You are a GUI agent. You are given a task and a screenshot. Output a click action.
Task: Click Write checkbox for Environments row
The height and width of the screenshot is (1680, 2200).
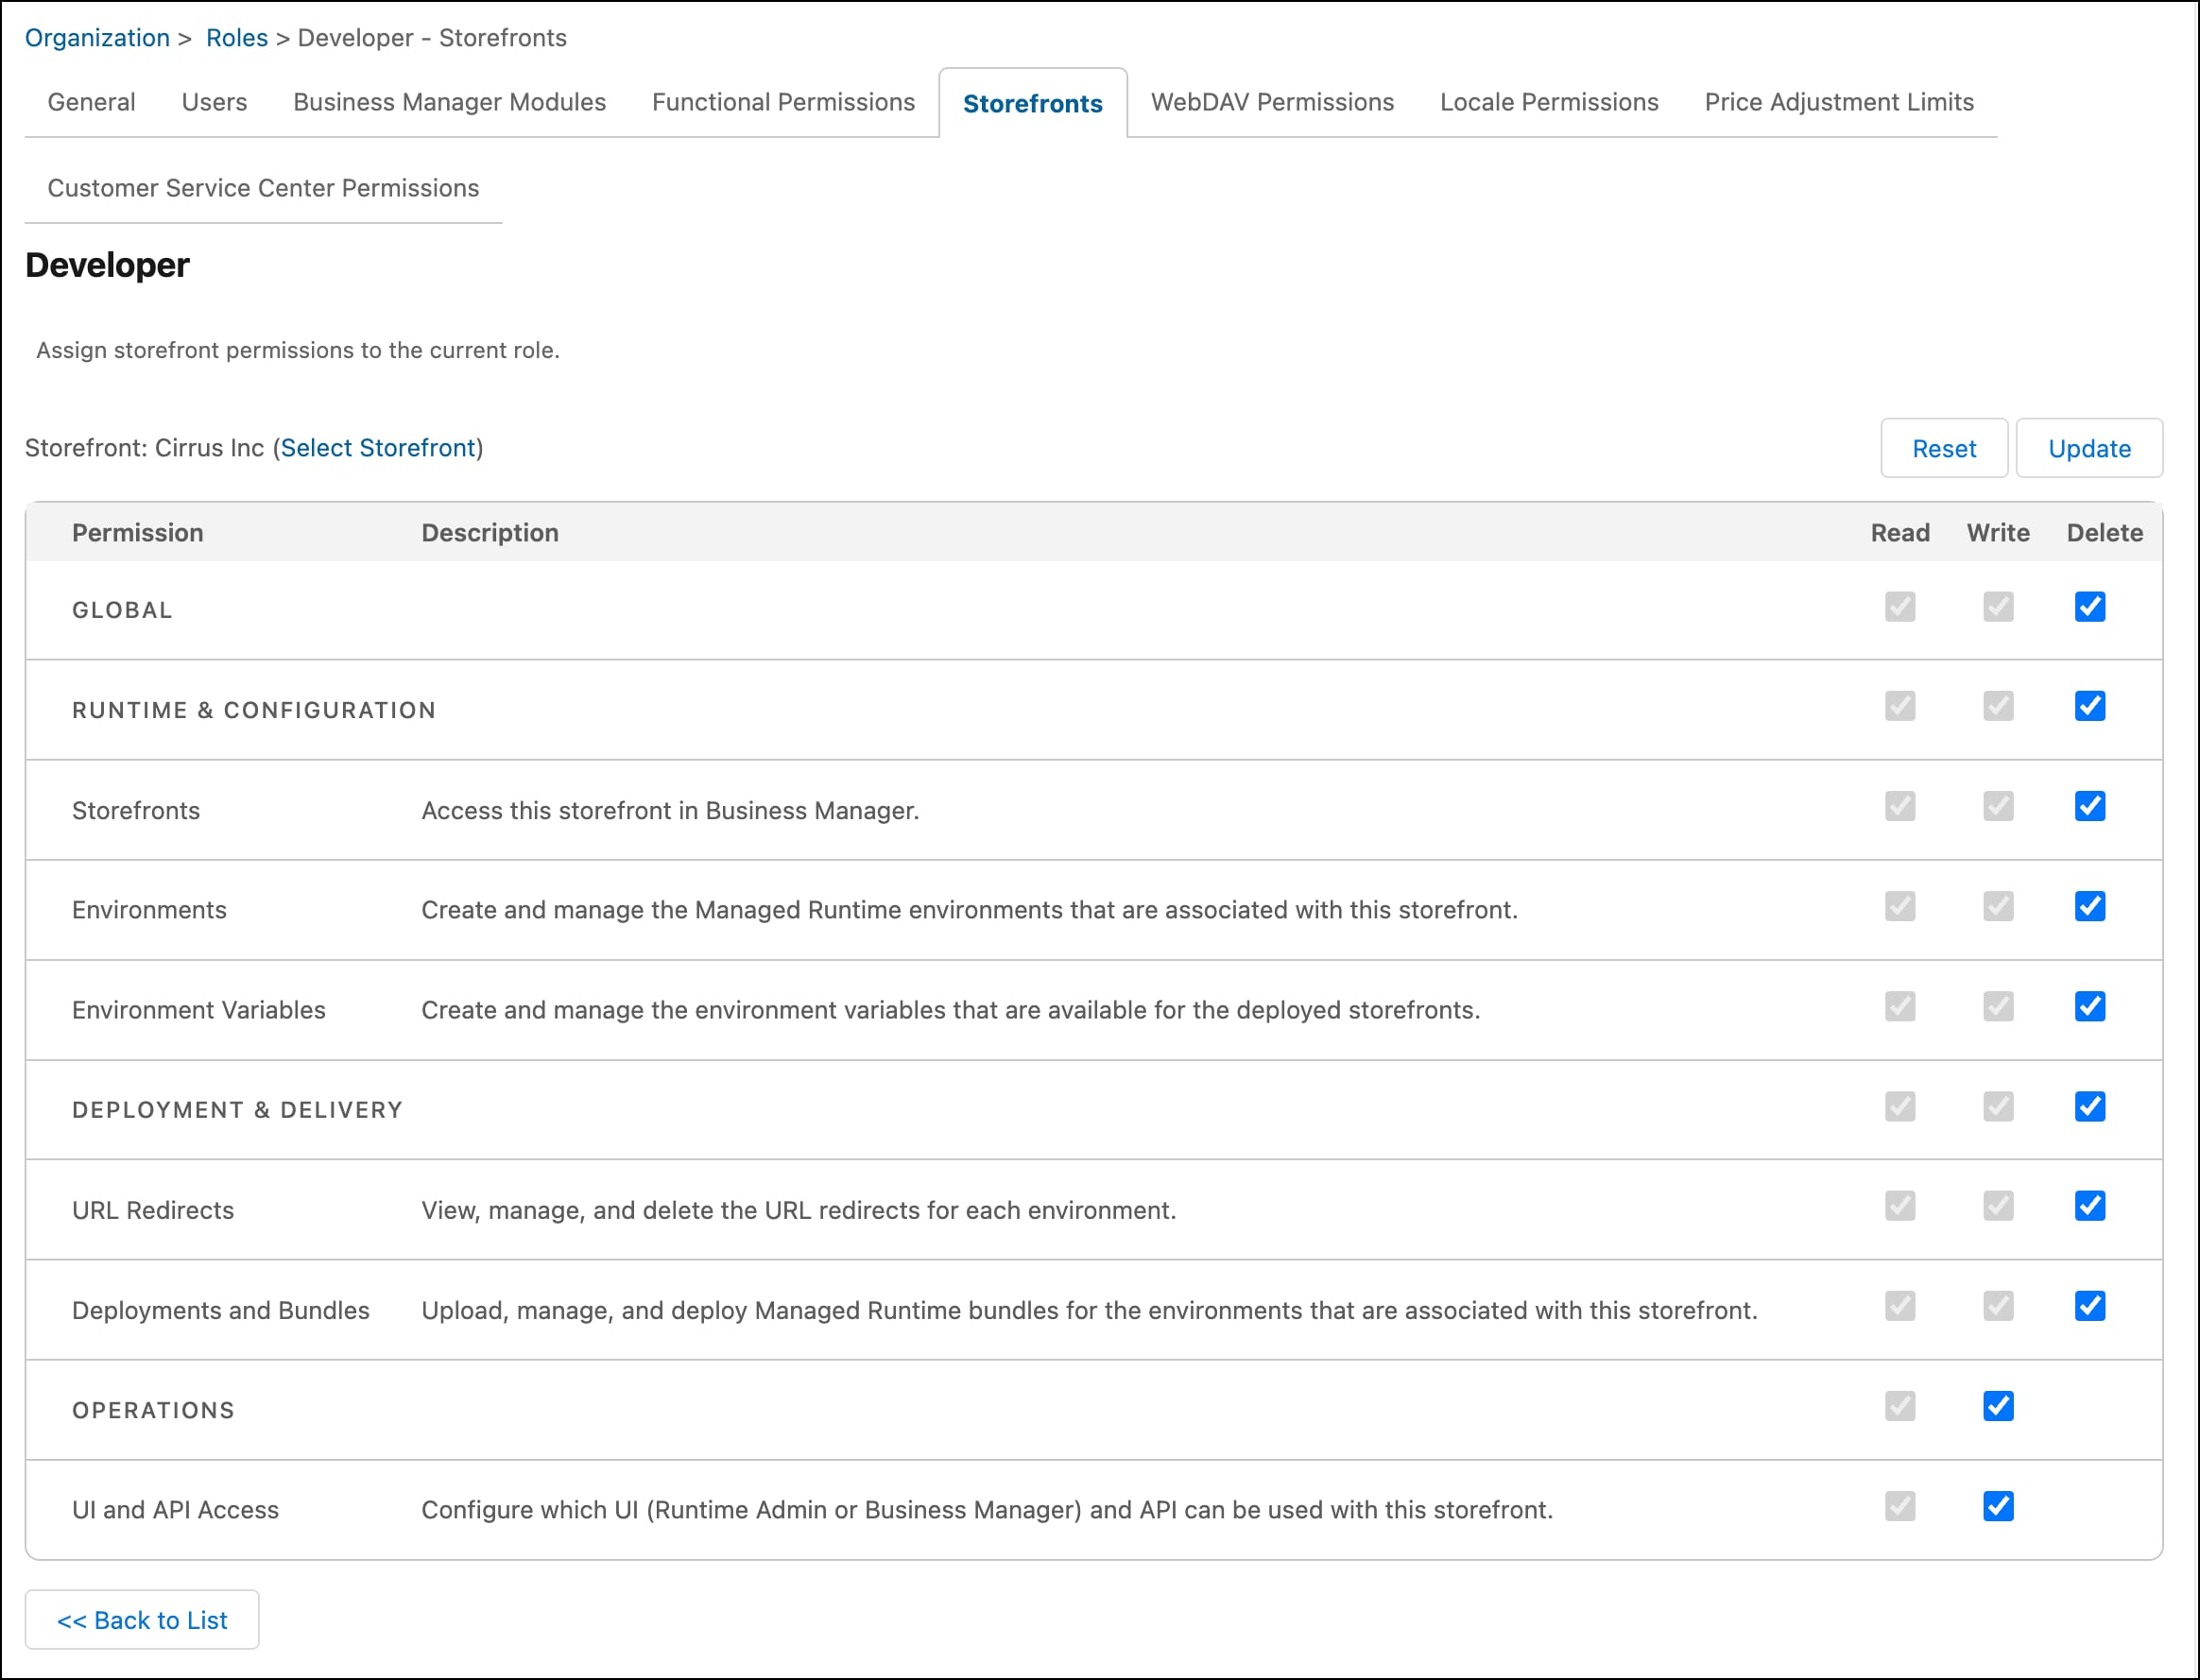1998,907
